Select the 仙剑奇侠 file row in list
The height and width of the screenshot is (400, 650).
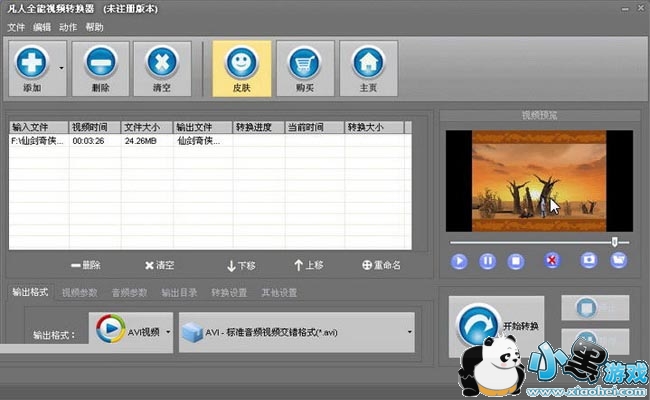click(120, 141)
